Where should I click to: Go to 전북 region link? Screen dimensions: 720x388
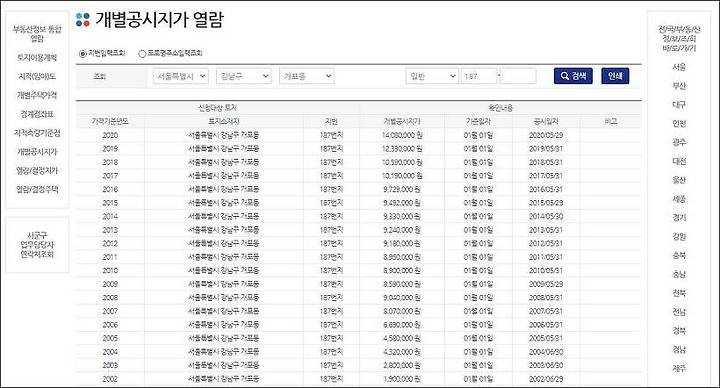pos(679,293)
